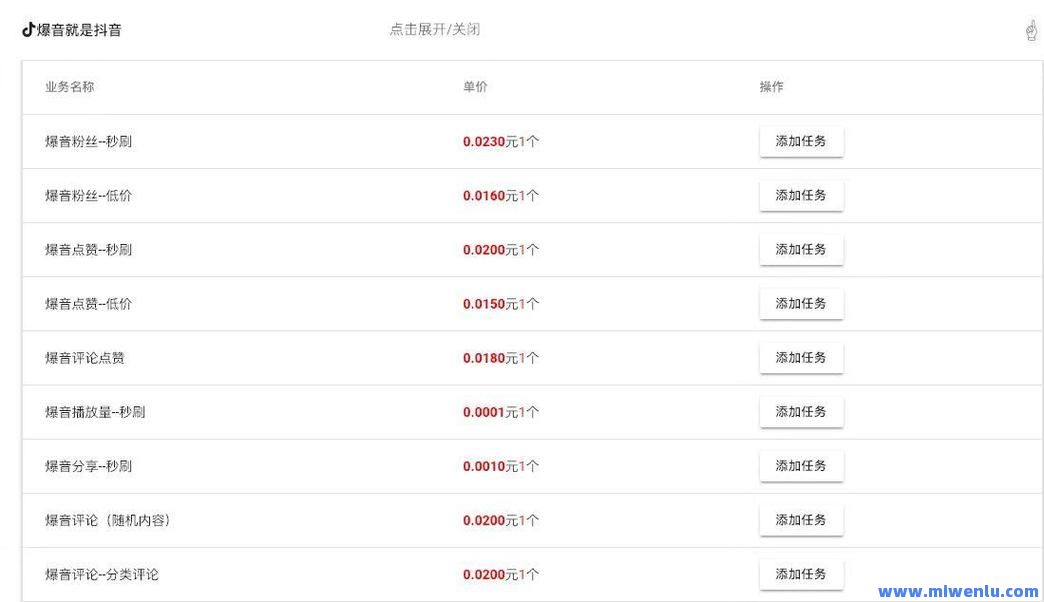
Task: Click 添加任务 for 爆音点赞--低价
Action: pos(801,303)
